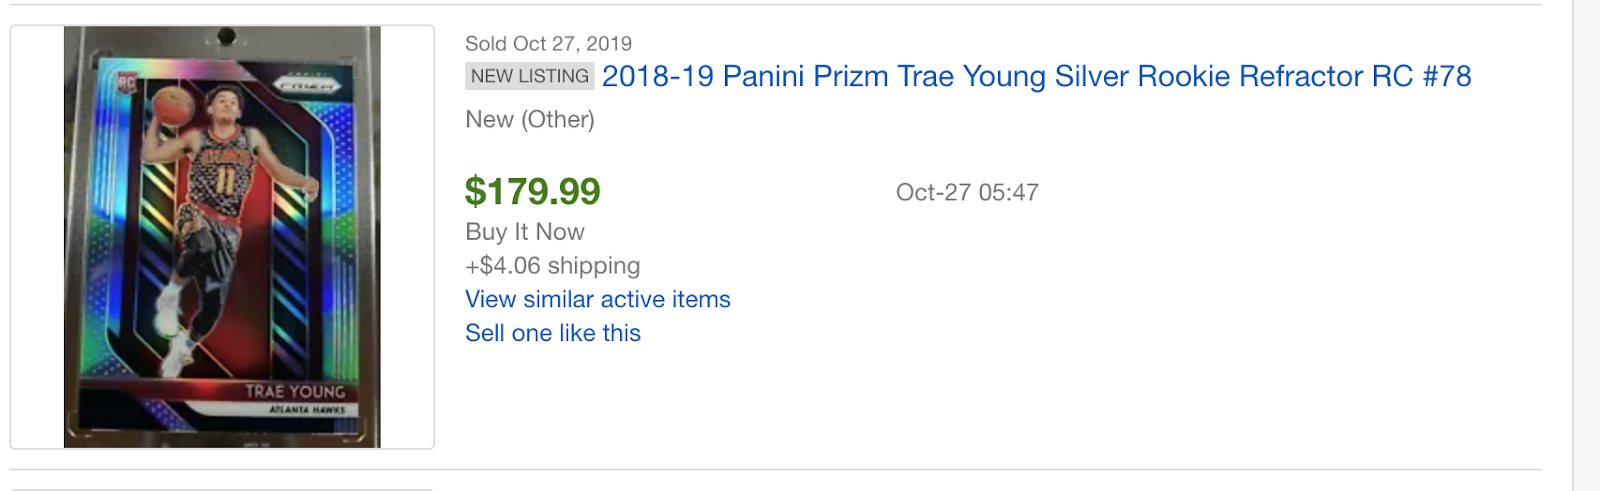Image resolution: width=1600 pixels, height=491 pixels.
Task: Click the TRAE YOUNG nameplate on the card
Action: click(x=295, y=391)
